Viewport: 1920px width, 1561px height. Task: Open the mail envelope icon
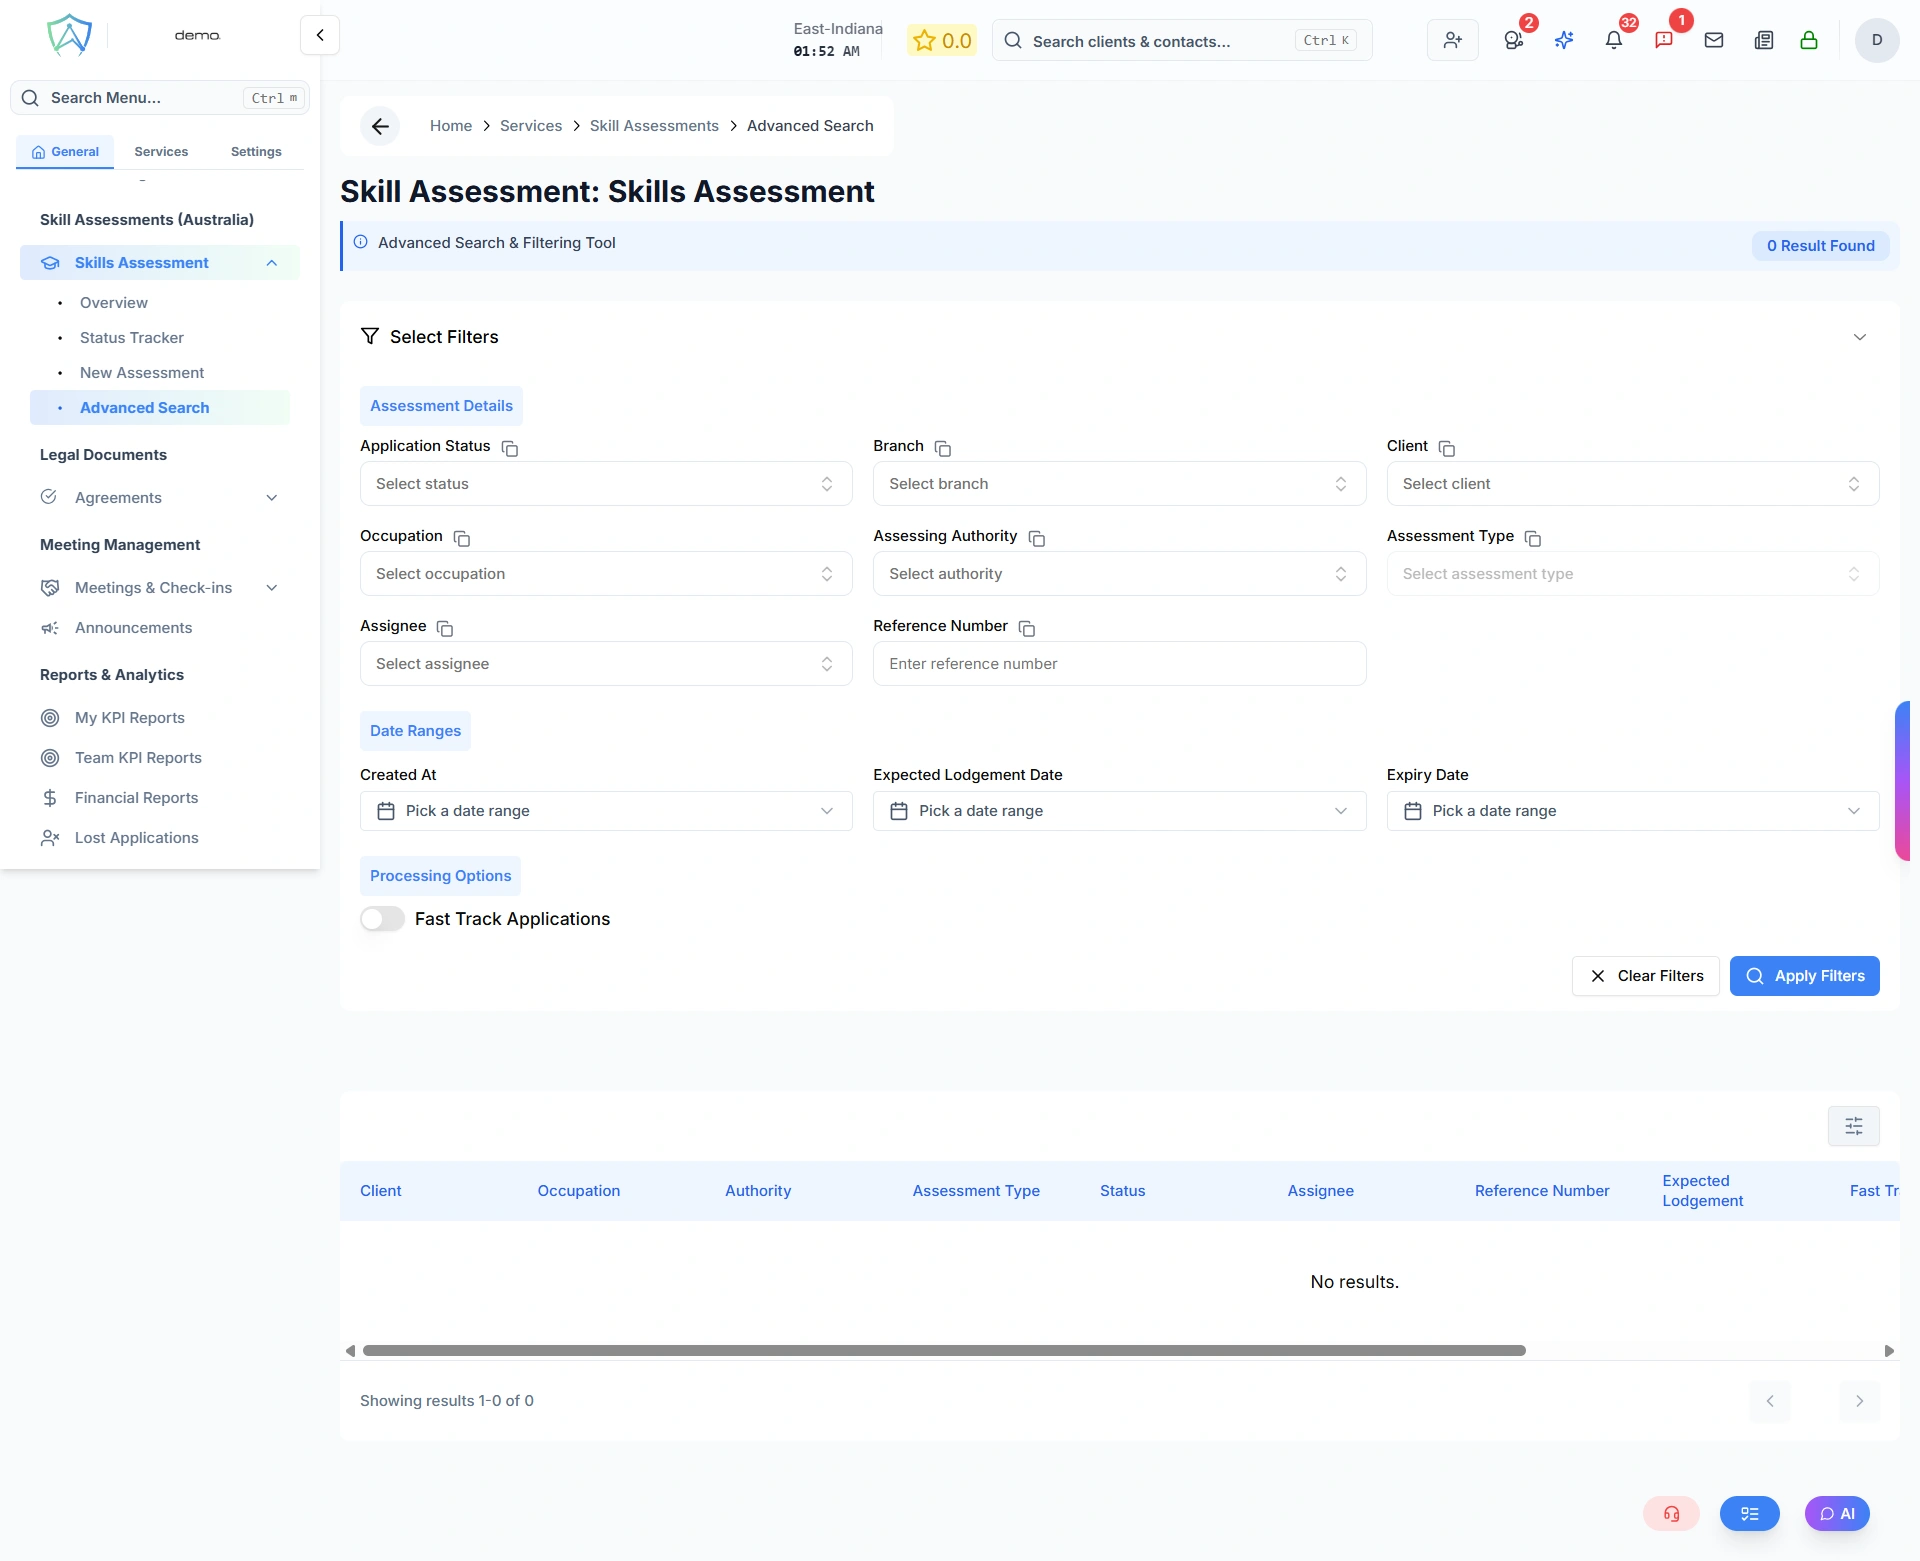click(x=1714, y=40)
